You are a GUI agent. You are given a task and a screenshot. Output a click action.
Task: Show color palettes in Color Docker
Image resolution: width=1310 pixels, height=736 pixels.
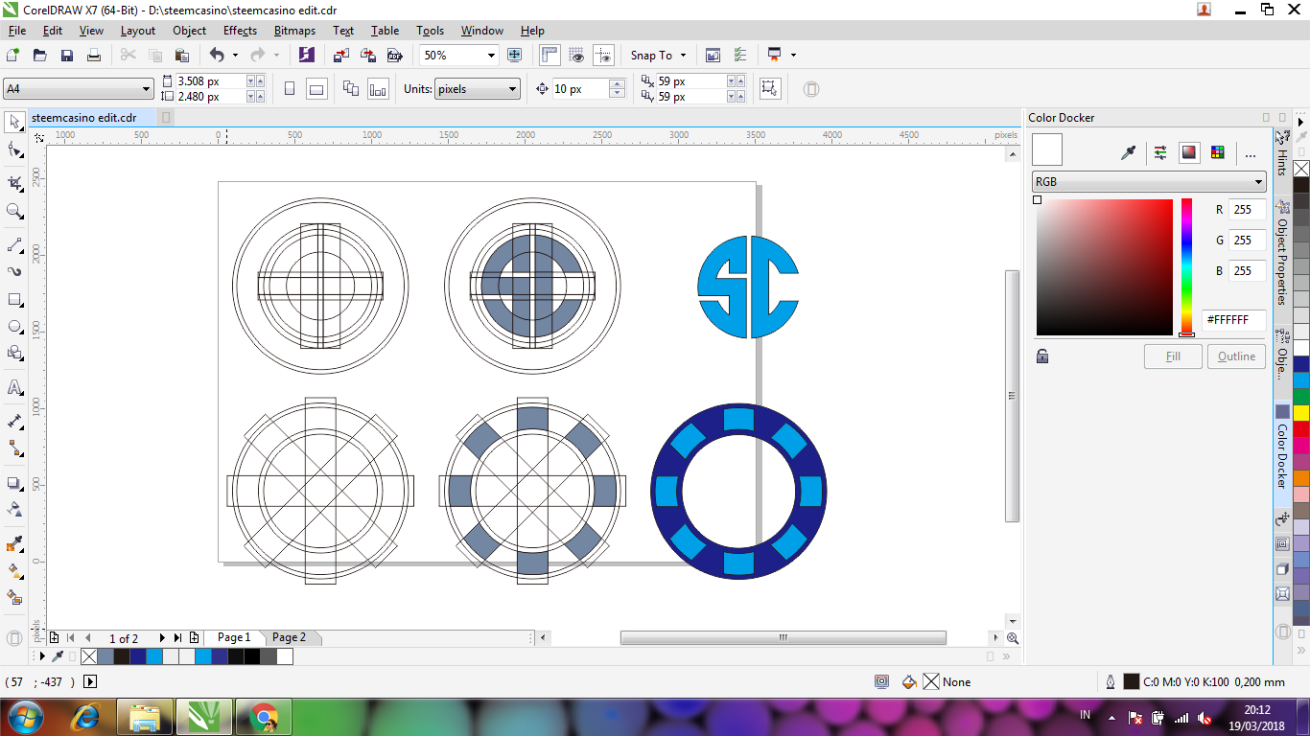pos(1217,152)
